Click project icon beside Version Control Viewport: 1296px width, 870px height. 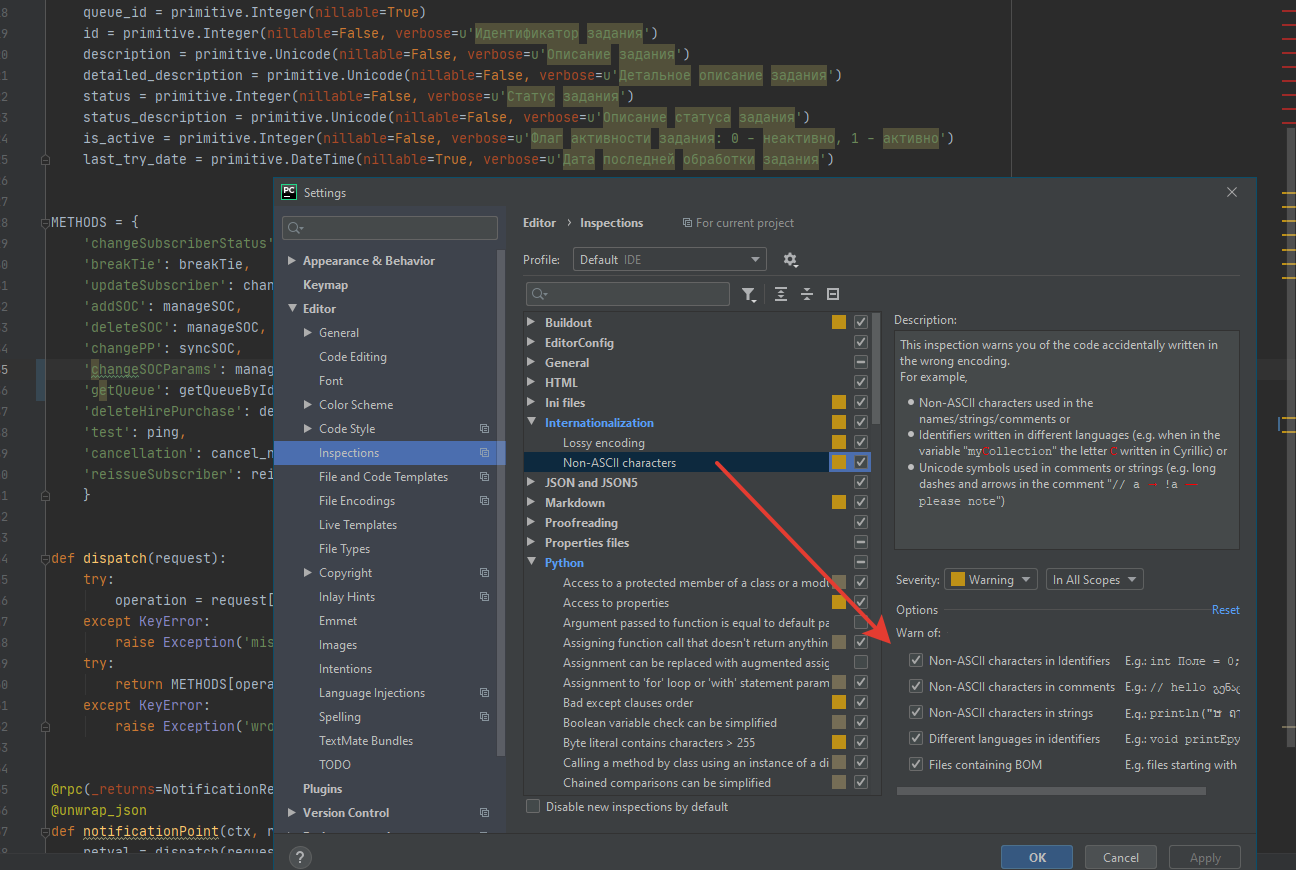tap(484, 813)
